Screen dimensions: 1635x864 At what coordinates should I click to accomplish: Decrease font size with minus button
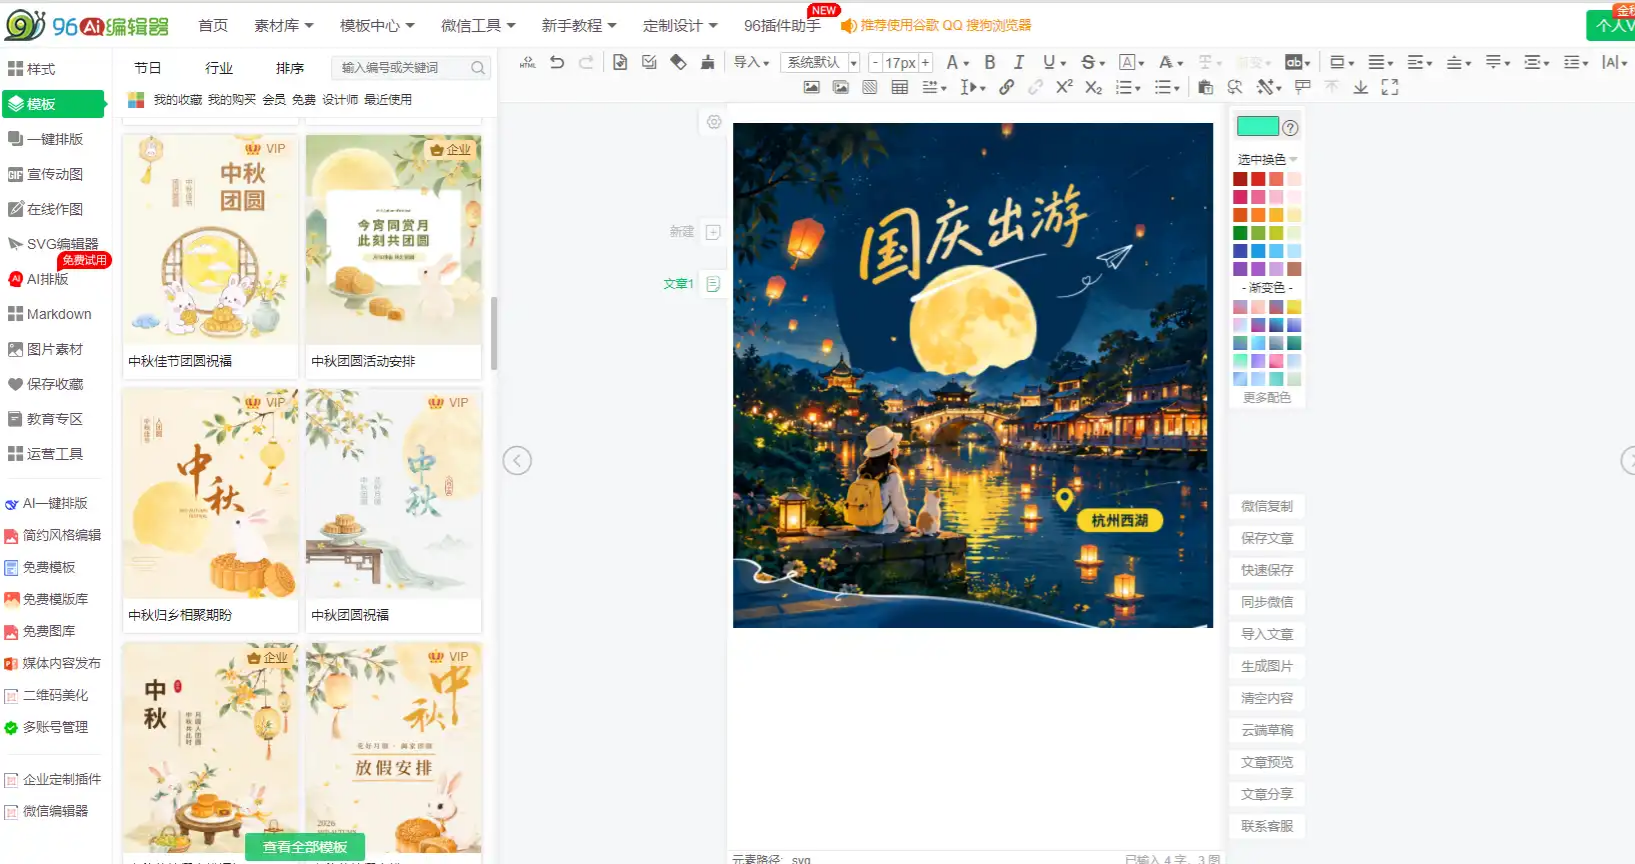pos(875,62)
